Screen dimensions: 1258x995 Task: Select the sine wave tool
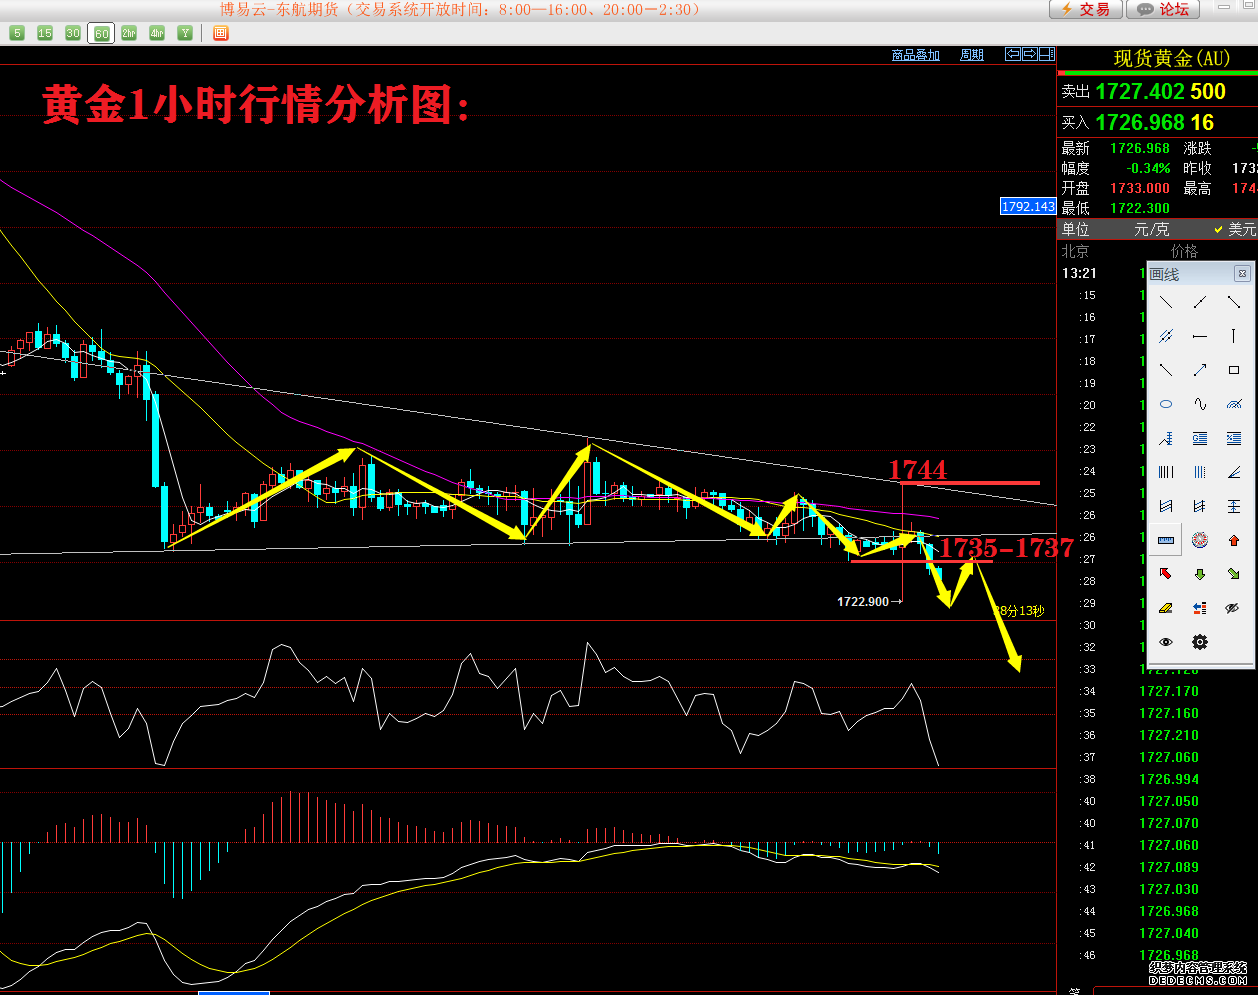(x=1200, y=404)
